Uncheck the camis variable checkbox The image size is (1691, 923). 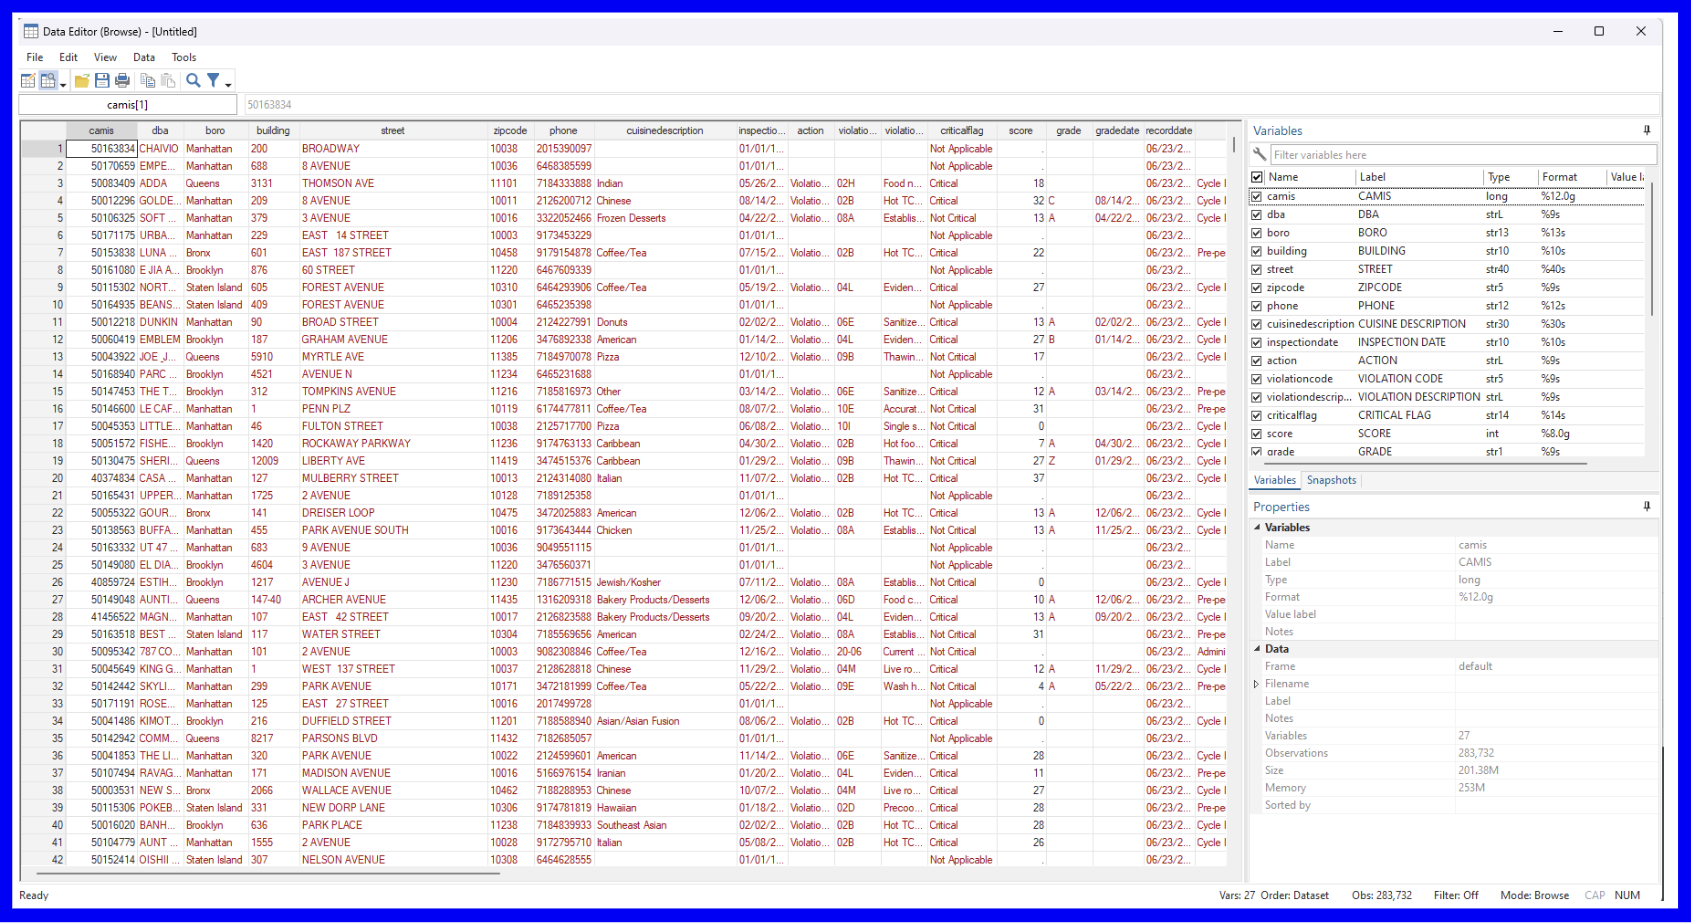click(x=1257, y=196)
